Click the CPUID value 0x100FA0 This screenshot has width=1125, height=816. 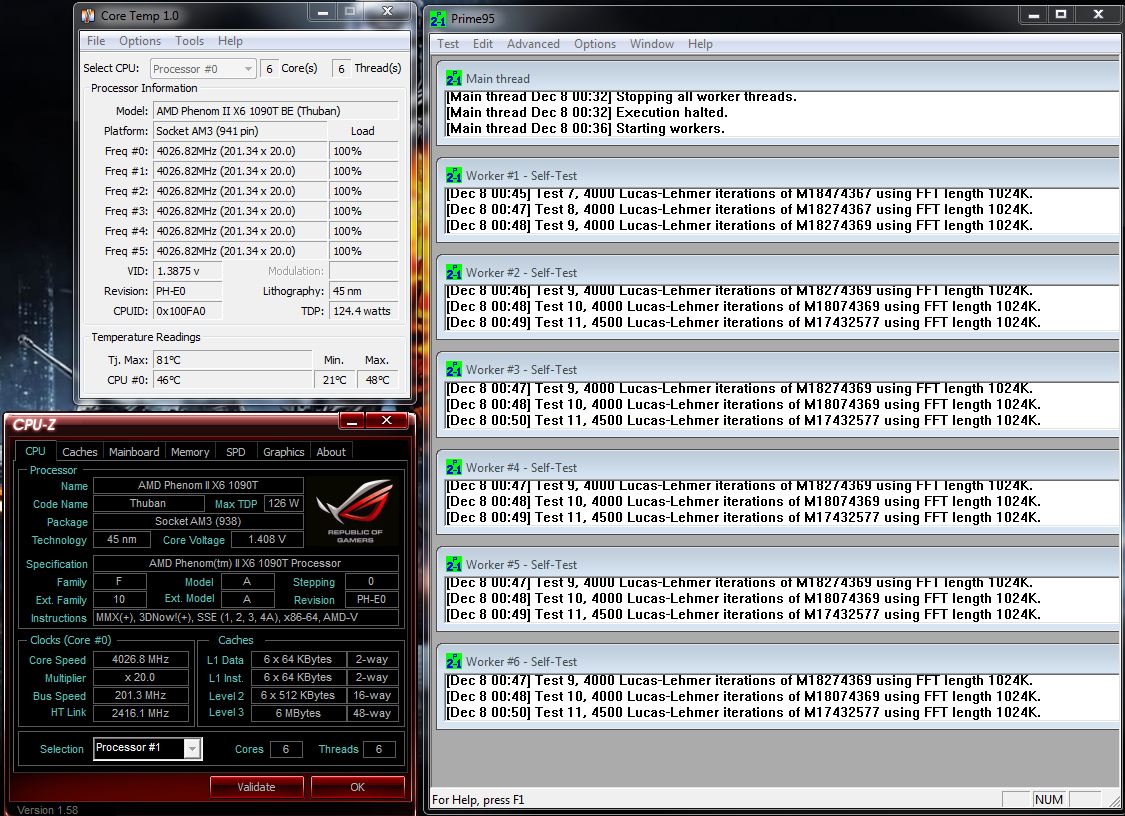(187, 311)
